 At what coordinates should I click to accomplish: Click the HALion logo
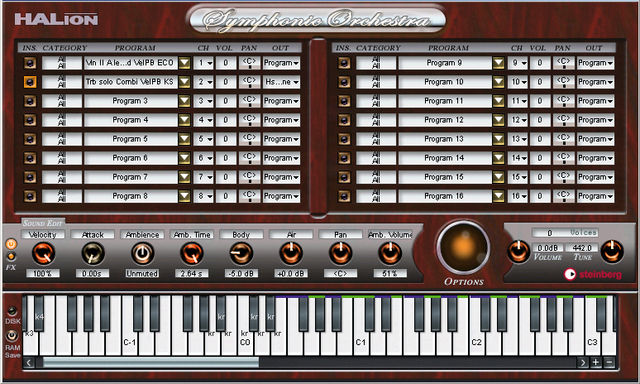(56, 19)
